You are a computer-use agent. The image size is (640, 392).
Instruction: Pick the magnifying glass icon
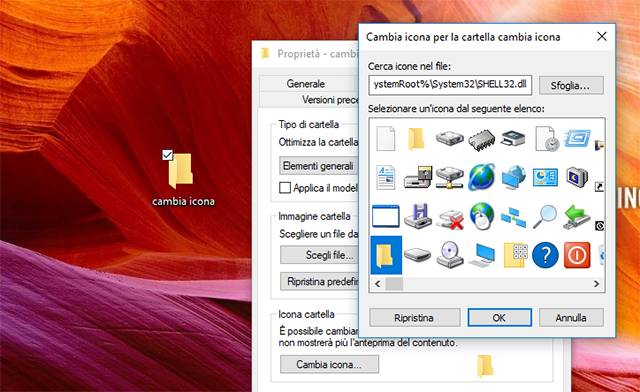(545, 216)
